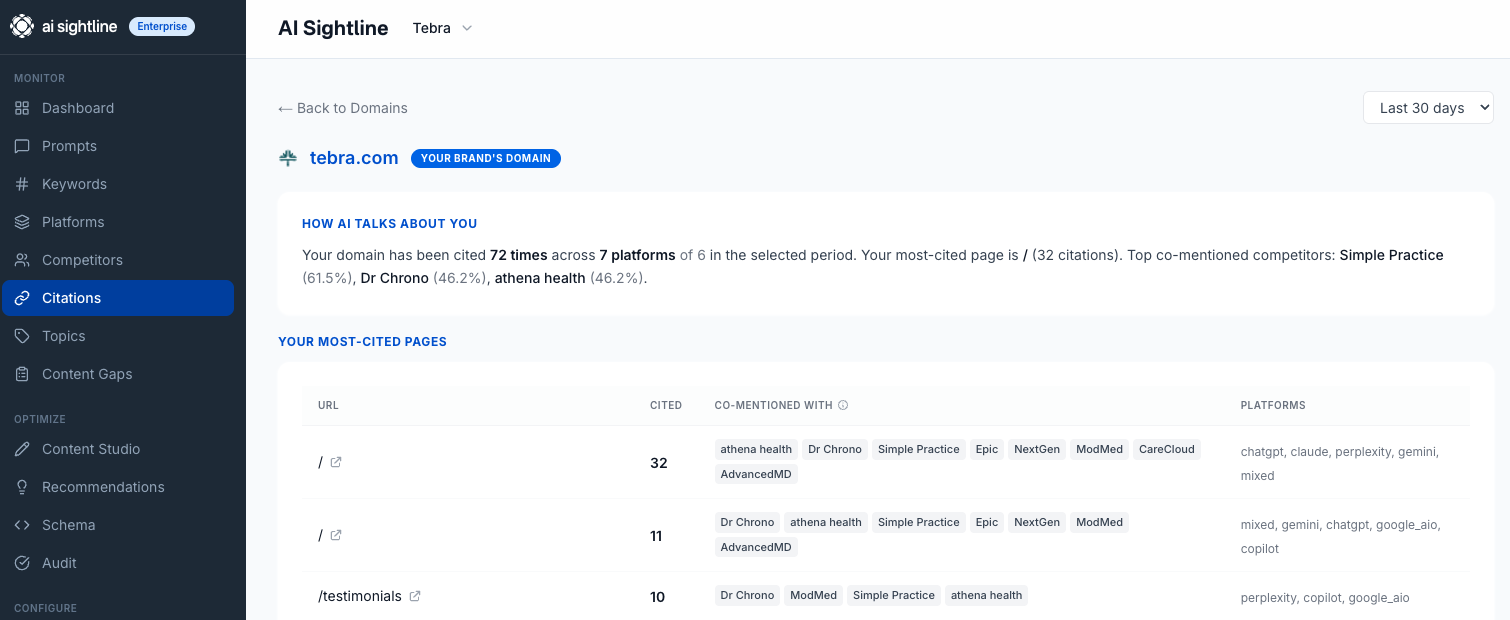Click the Prompts chat bubble icon
The image size is (1510, 620).
[22, 146]
